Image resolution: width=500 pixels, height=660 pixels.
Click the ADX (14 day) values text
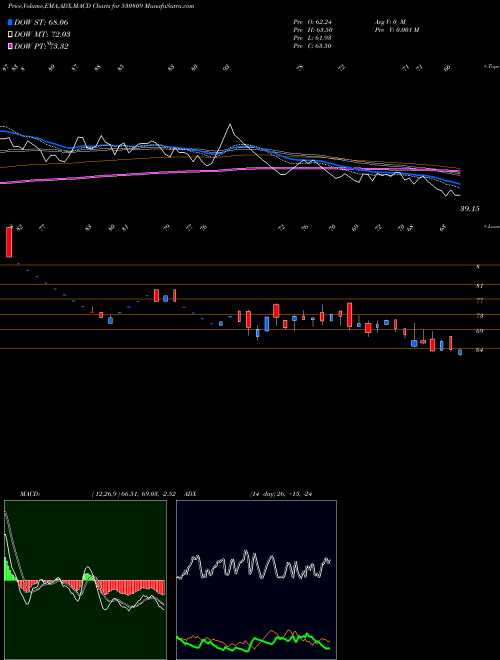pos(280,494)
